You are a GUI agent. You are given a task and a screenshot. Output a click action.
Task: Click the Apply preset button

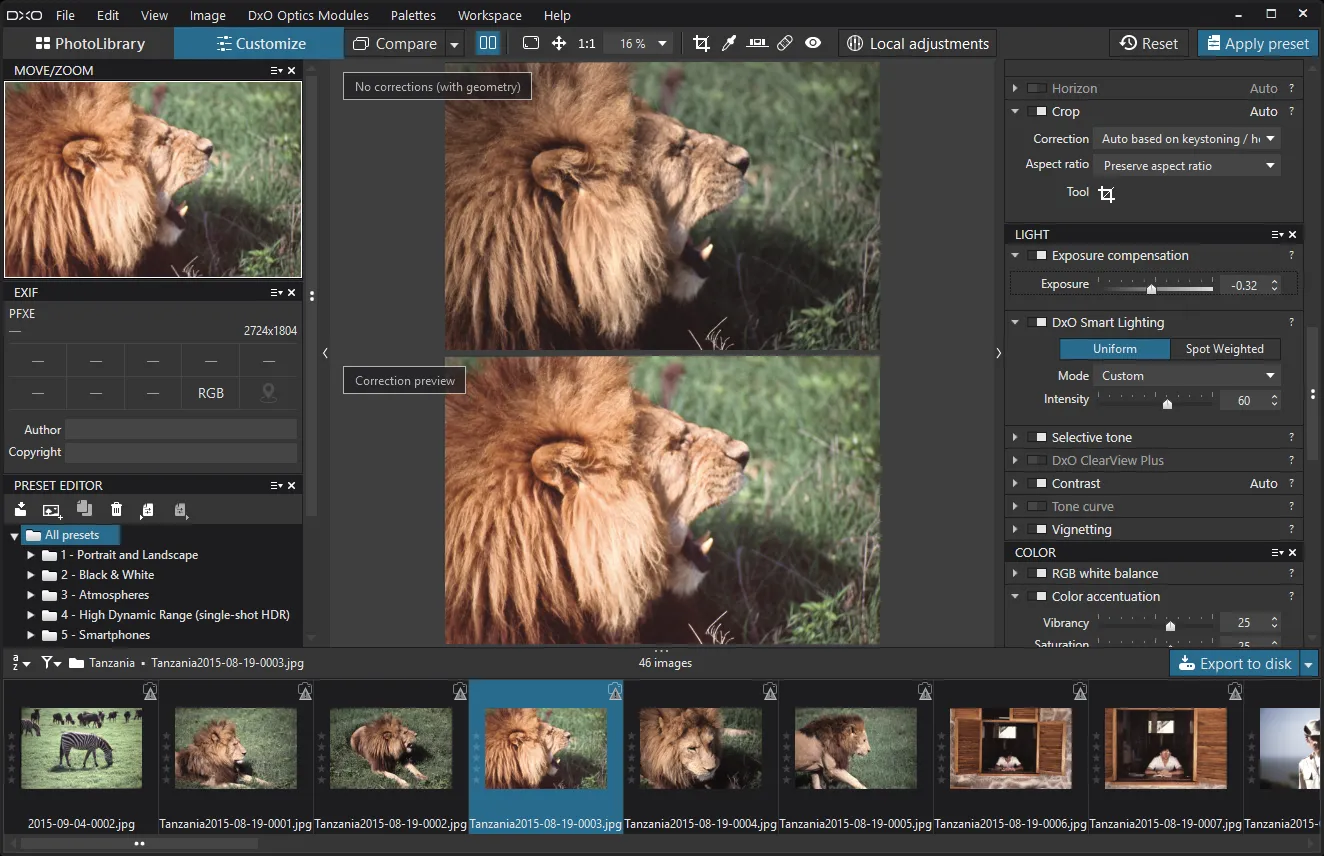click(x=1257, y=44)
